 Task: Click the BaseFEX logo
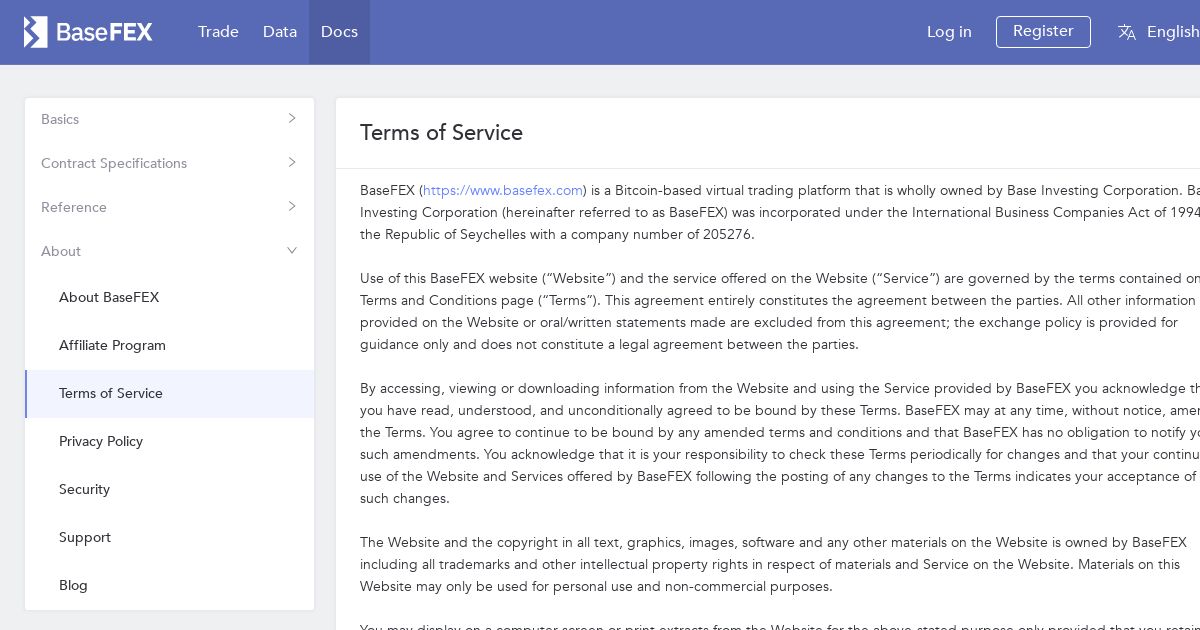(x=88, y=32)
